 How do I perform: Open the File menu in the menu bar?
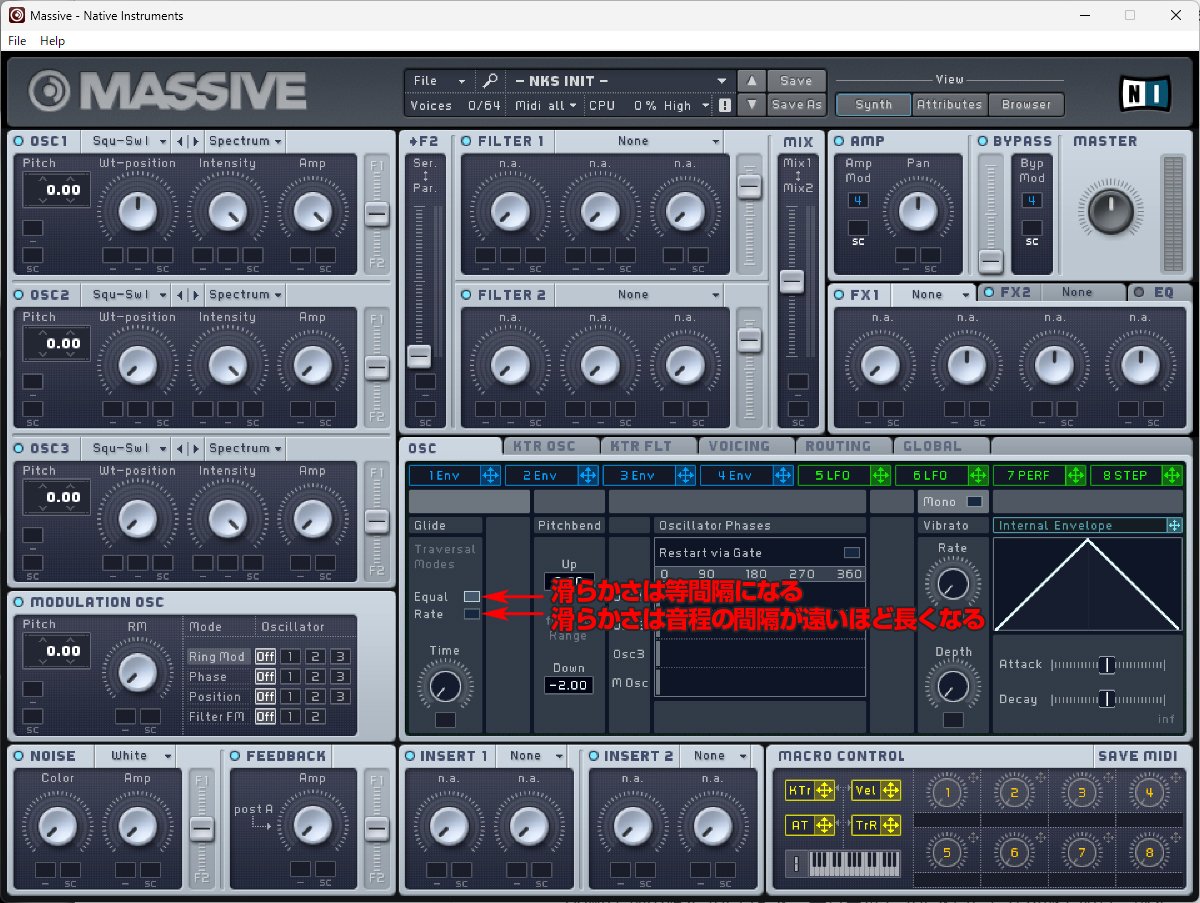pyautogui.click(x=17, y=41)
